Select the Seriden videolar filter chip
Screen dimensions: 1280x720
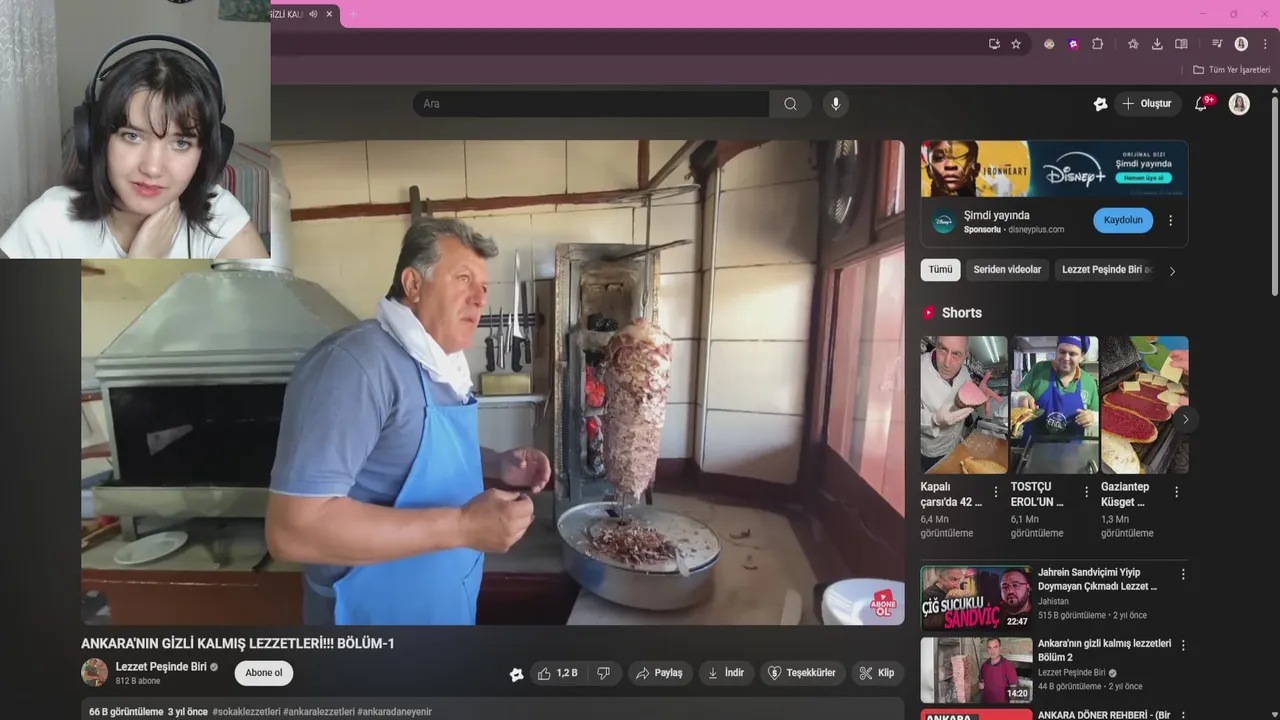(x=1007, y=270)
